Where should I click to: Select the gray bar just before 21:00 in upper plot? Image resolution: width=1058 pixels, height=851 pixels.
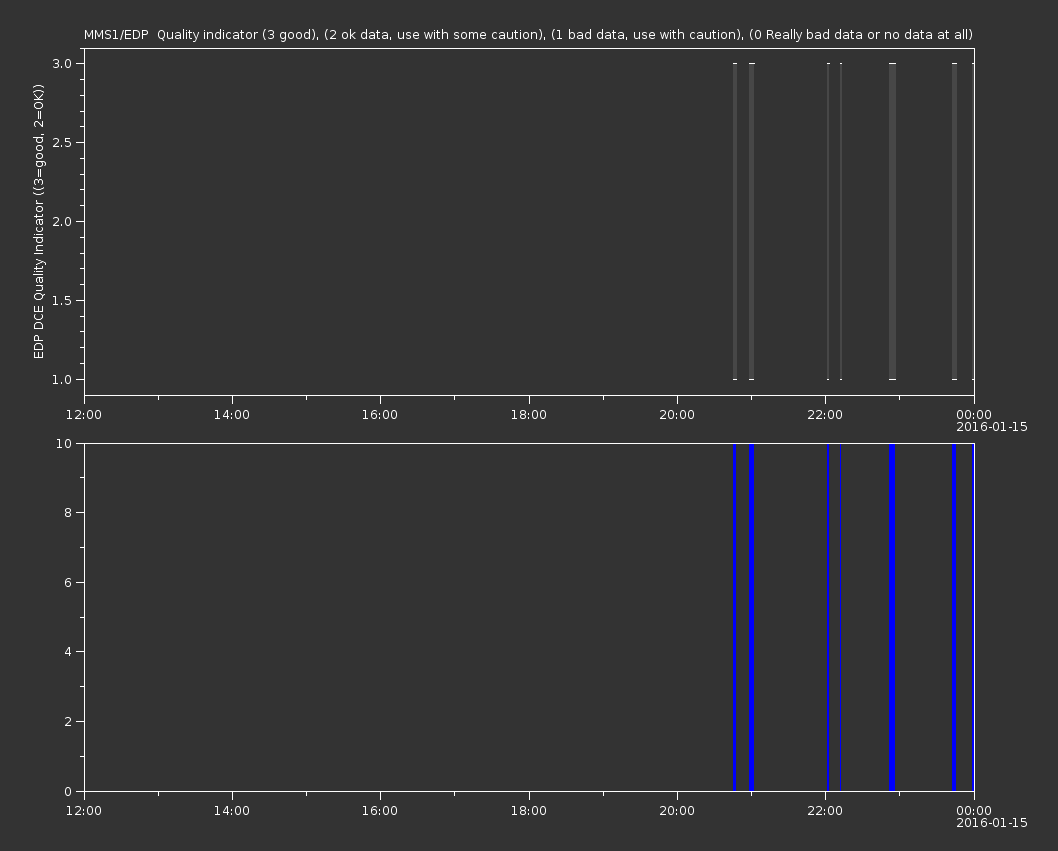pyautogui.click(x=735, y=221)
